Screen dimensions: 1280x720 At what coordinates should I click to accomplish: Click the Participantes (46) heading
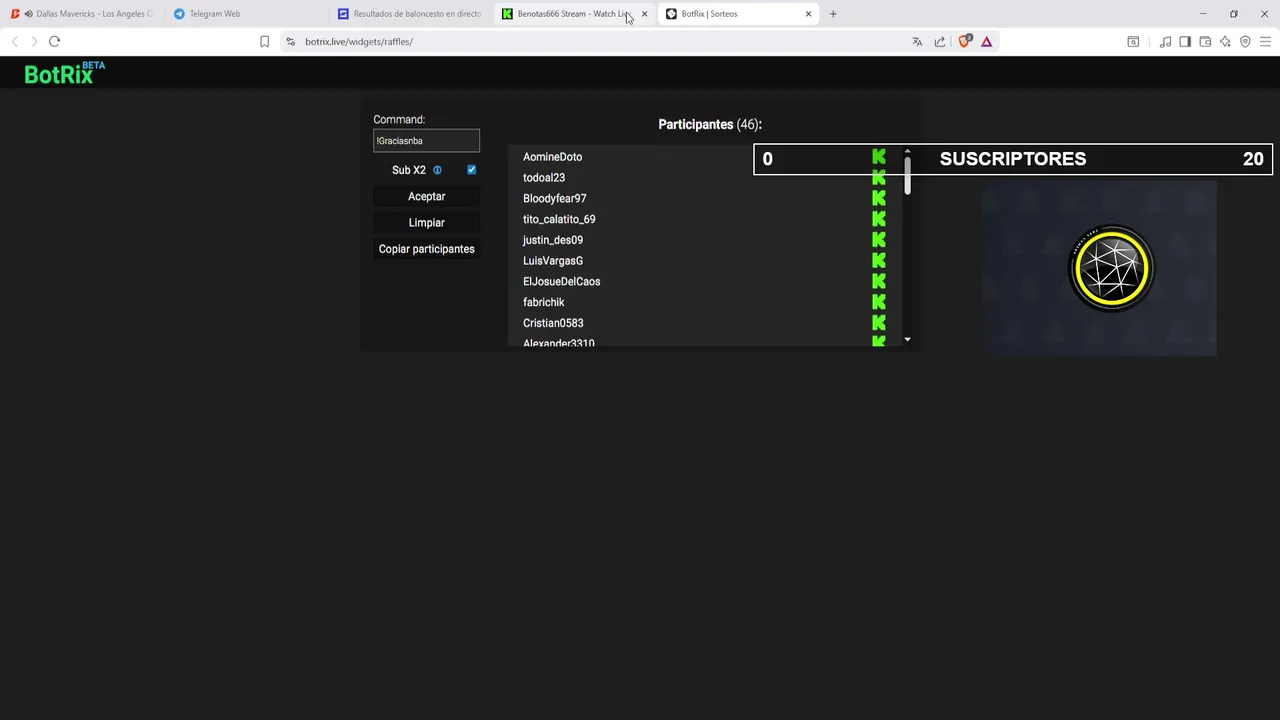click(x=710, y=125)
